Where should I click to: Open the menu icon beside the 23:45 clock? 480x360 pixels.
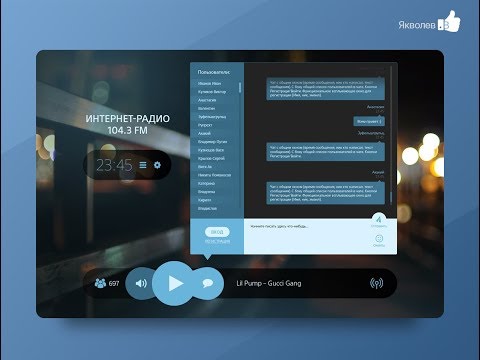pos(143,165)
